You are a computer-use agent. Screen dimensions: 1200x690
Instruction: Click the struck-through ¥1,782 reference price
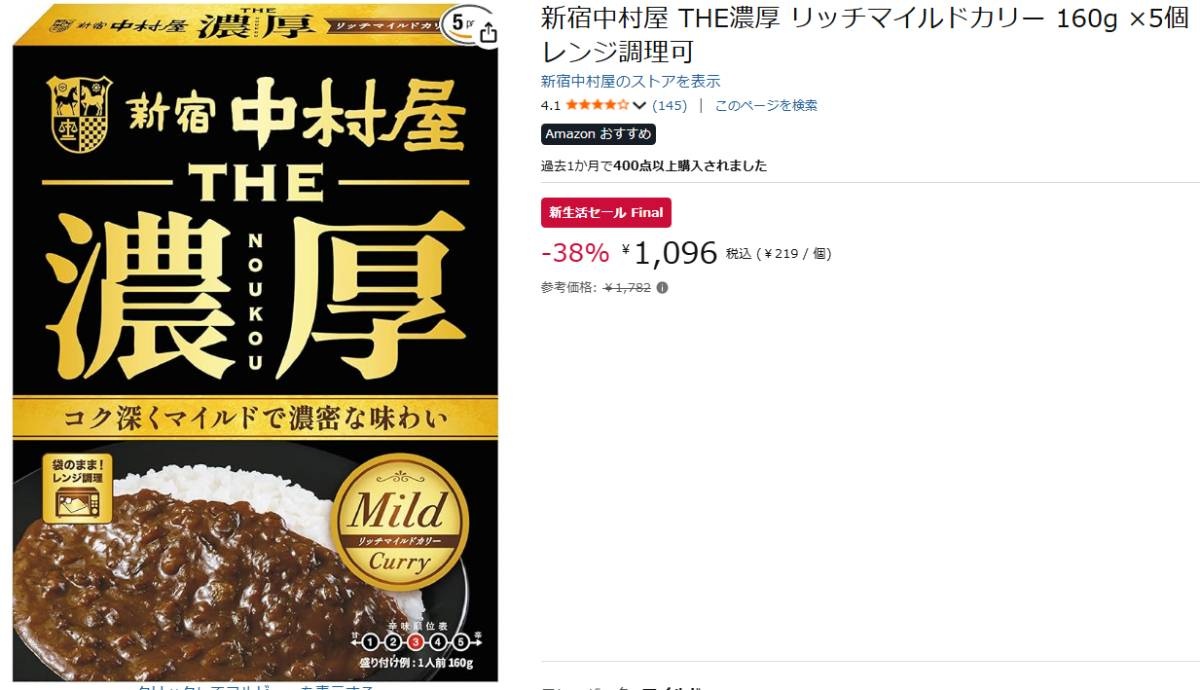627,287
